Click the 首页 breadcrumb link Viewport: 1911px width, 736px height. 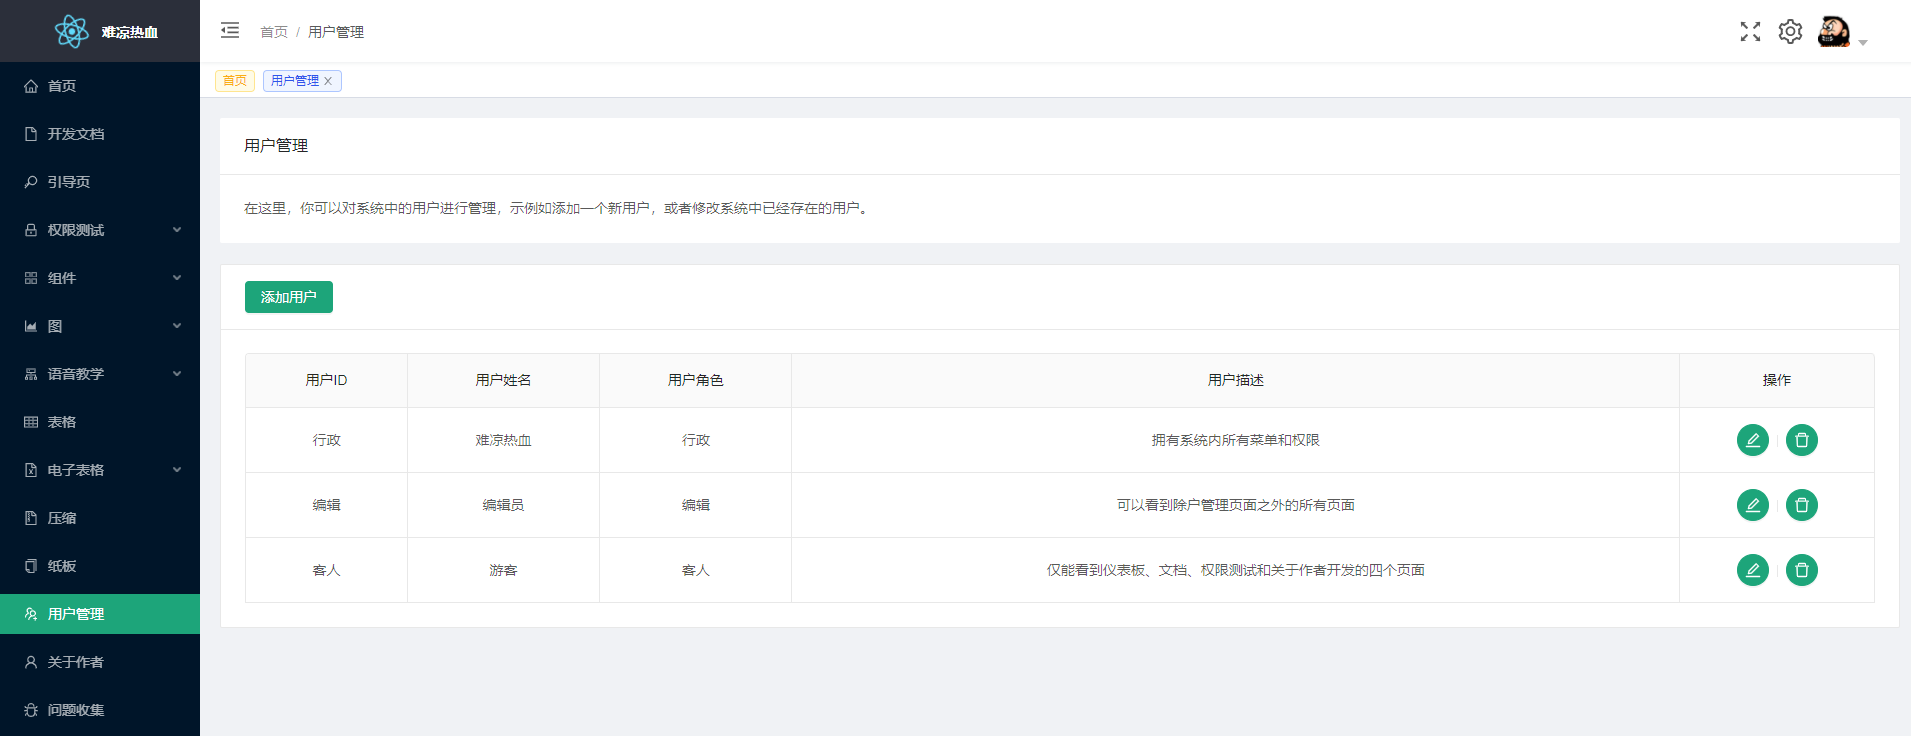(273, 32)
